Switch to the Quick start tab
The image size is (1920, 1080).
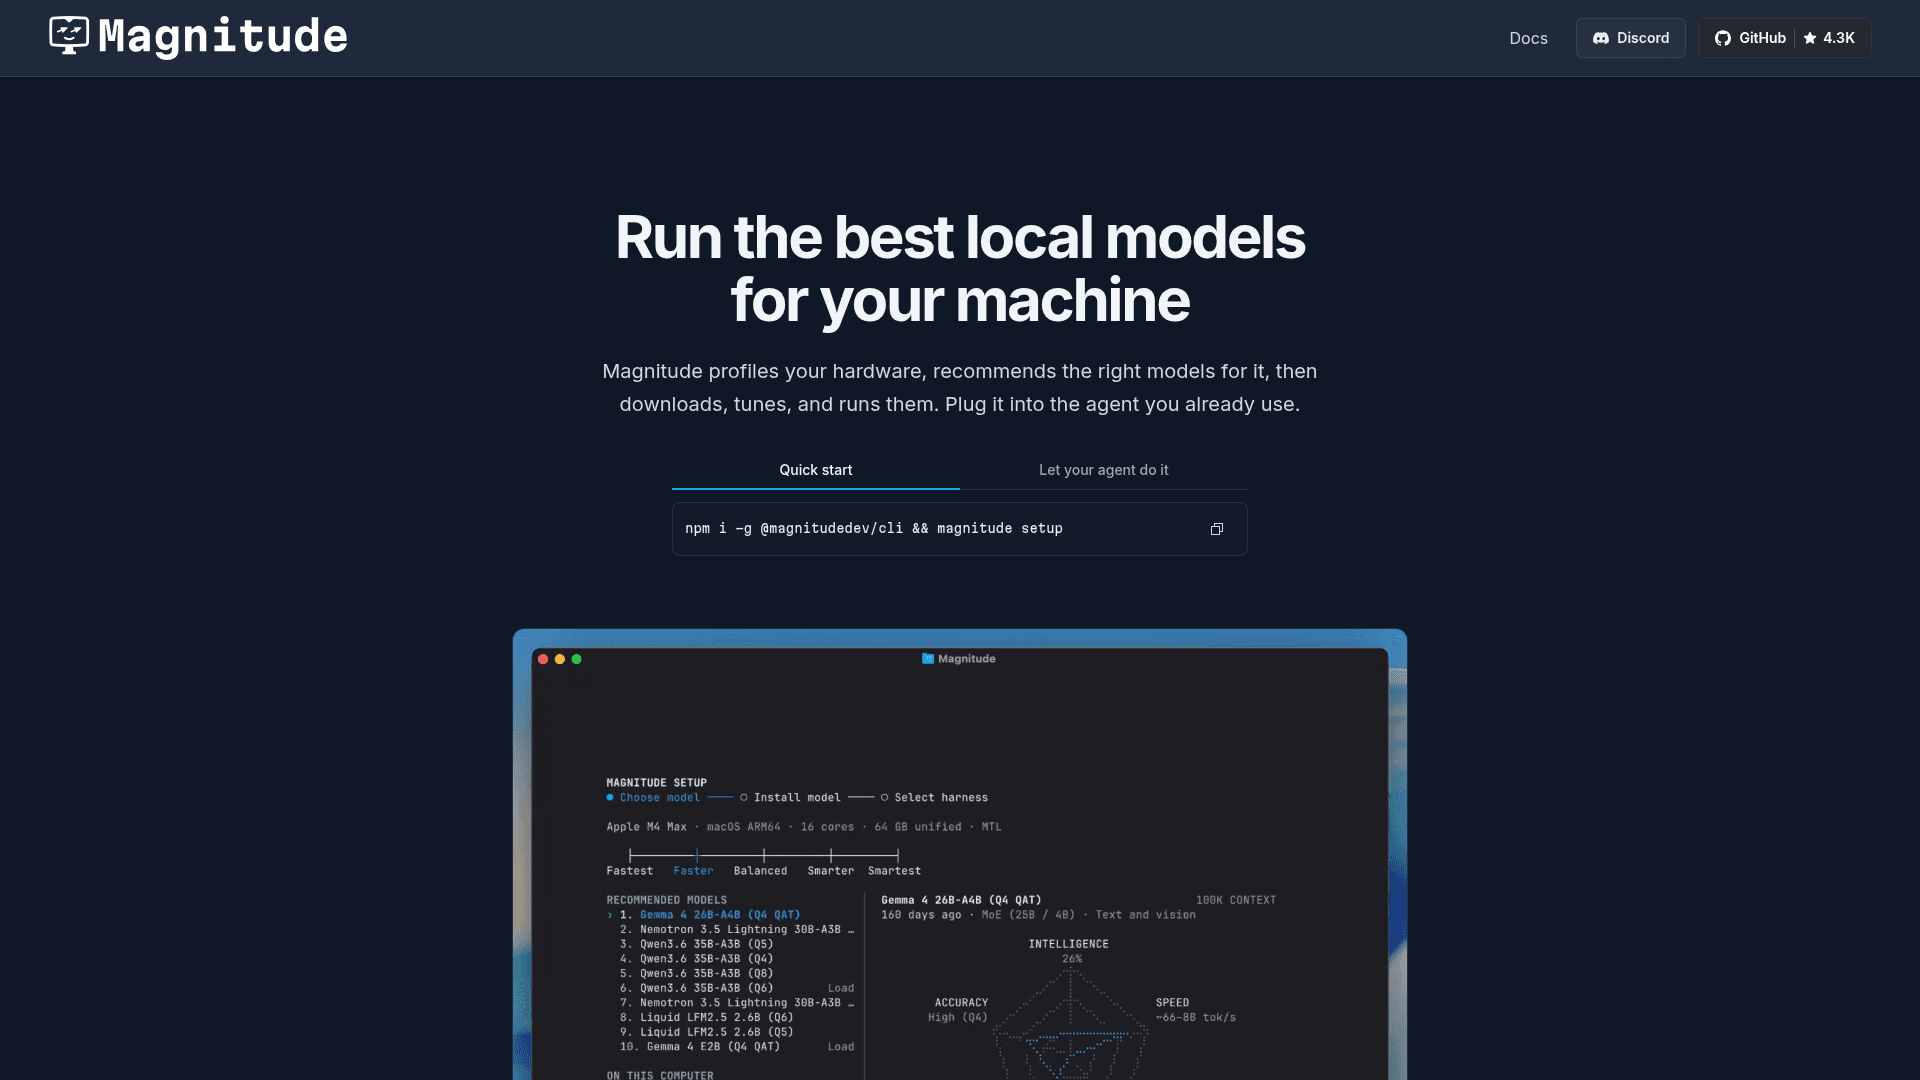[816, 470]
